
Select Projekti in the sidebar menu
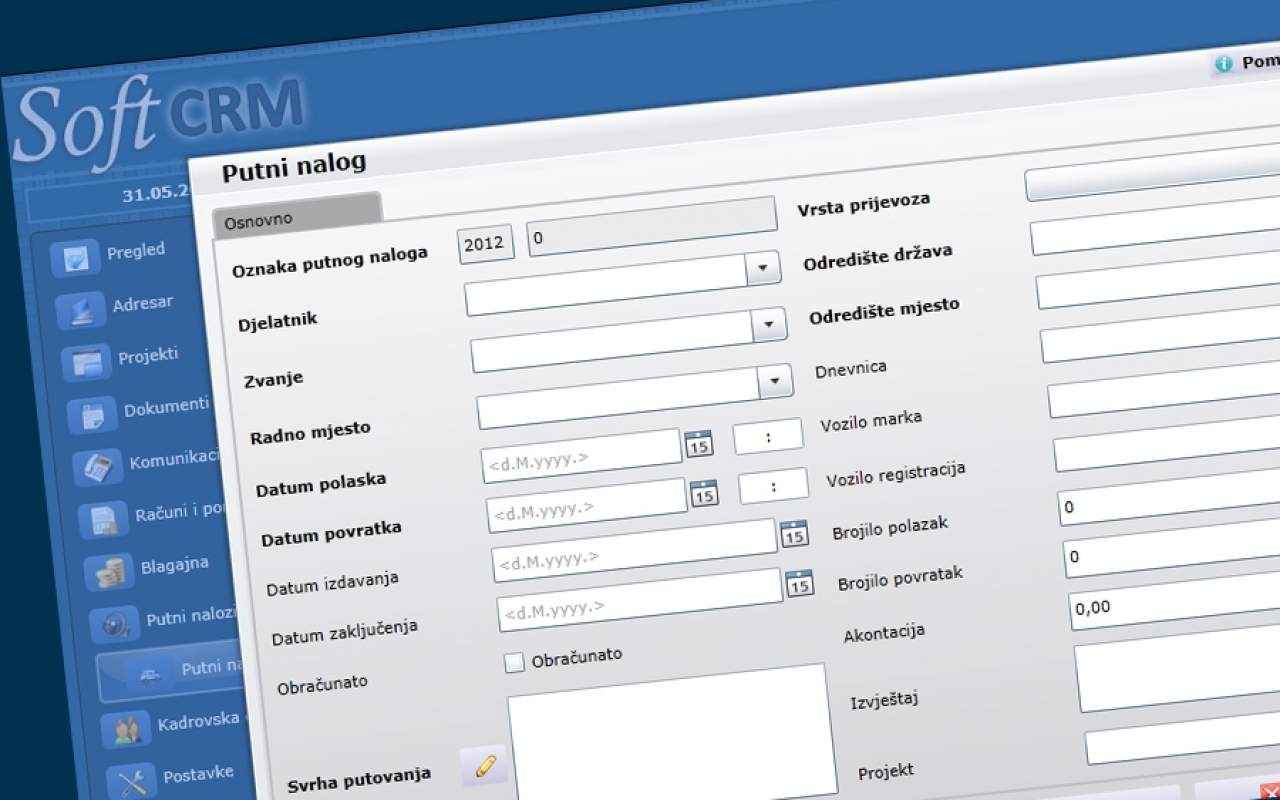[x=148, y=356]
